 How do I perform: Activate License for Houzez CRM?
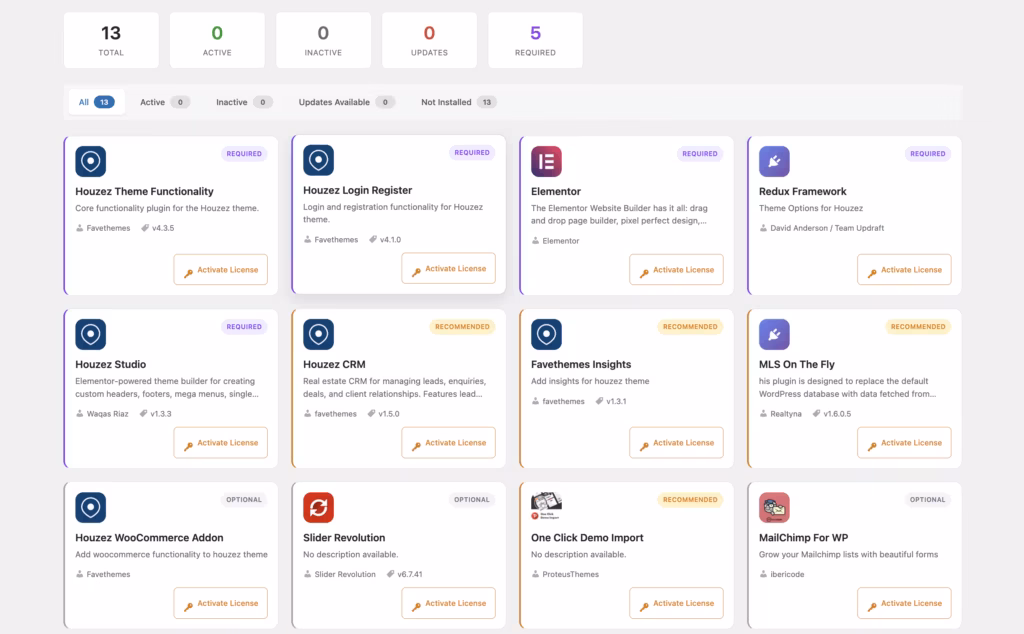click(x=449, y=443)
